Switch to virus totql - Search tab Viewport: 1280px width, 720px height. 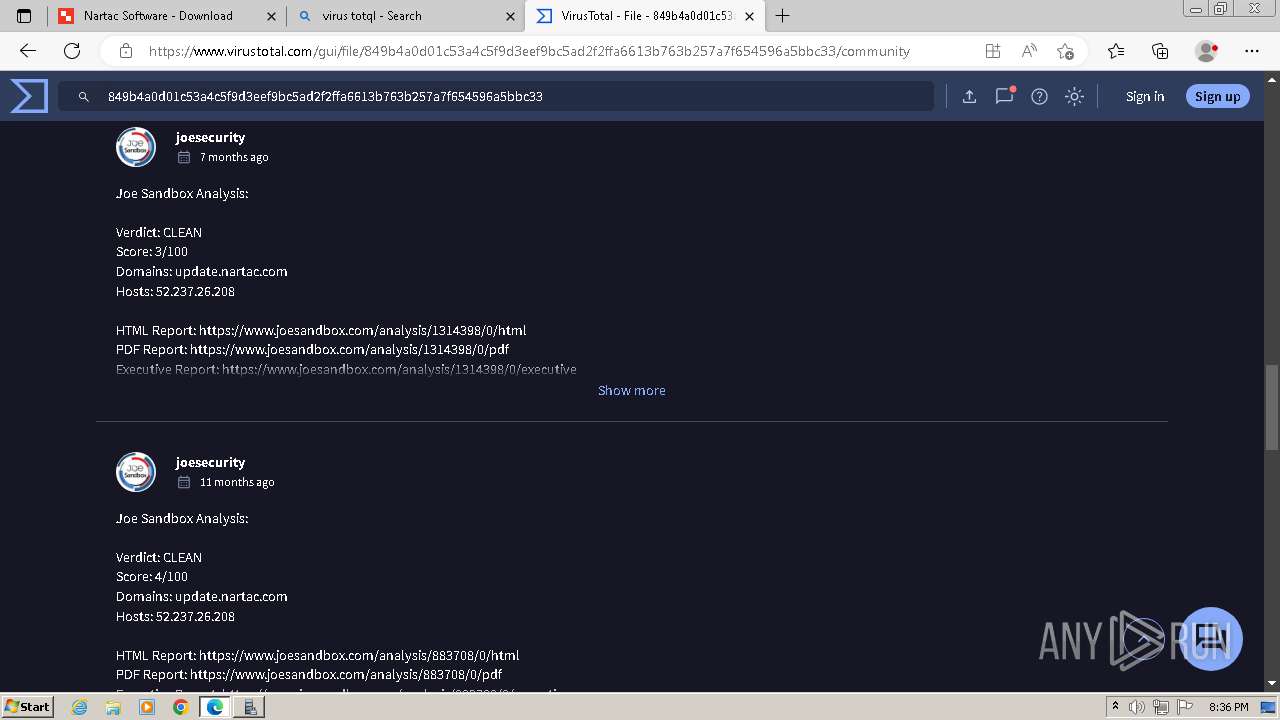point(406,16)
